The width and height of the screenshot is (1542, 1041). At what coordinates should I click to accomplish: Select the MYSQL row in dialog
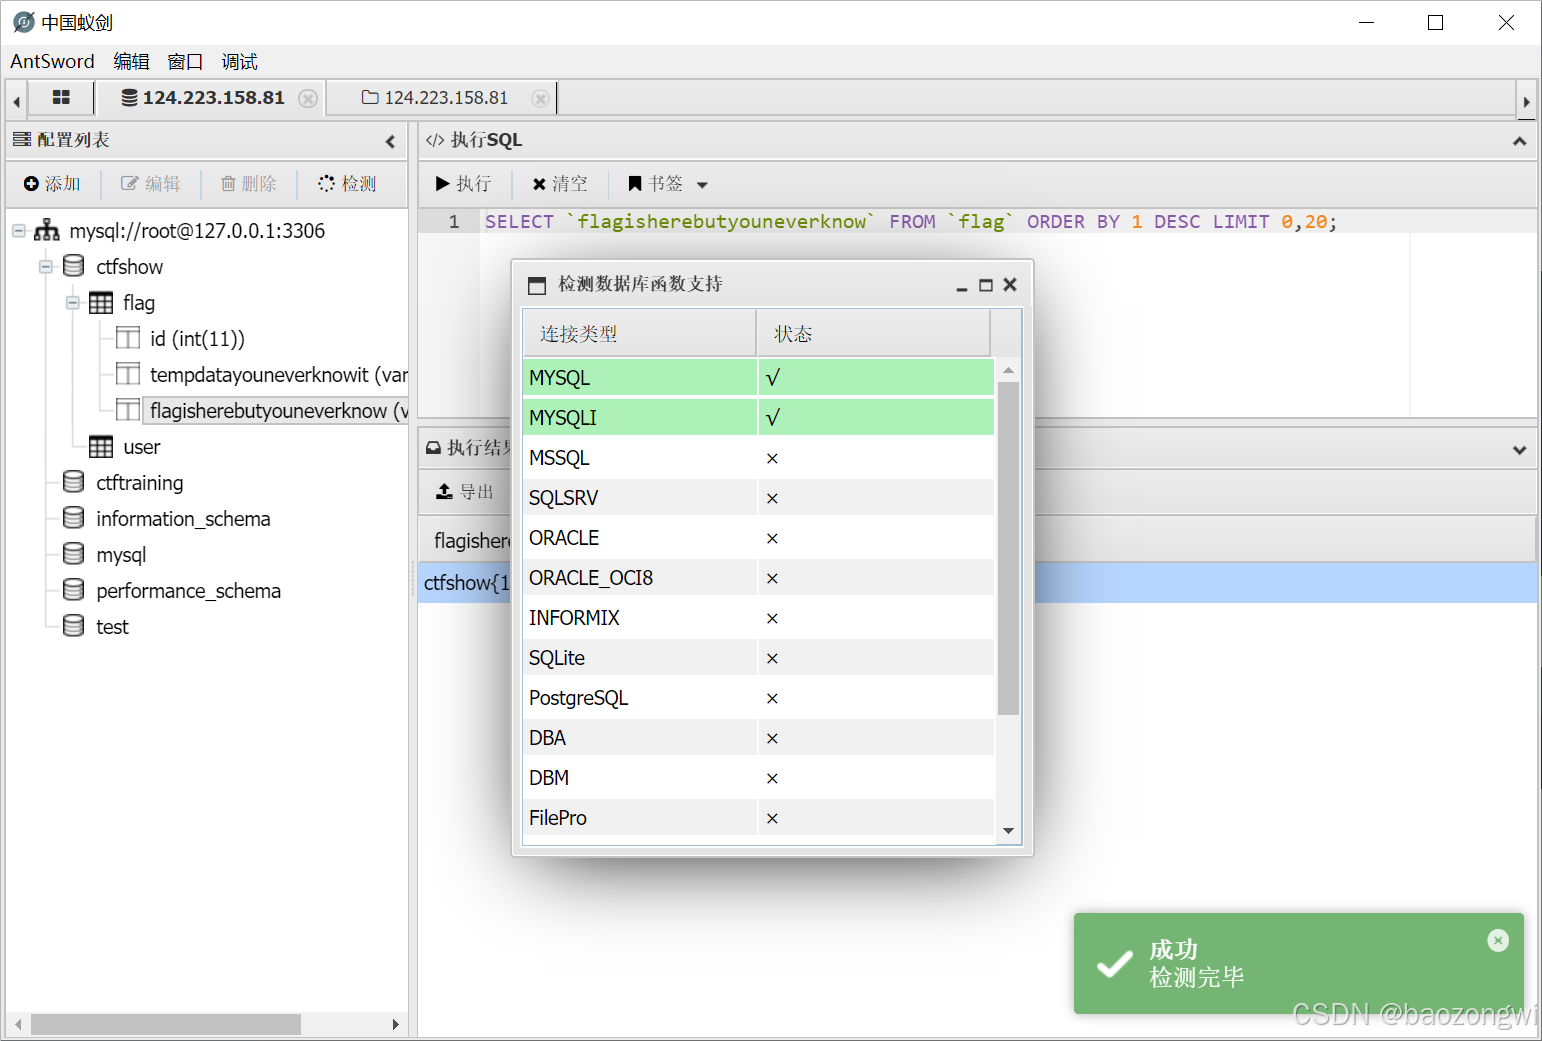coord(758,377)
